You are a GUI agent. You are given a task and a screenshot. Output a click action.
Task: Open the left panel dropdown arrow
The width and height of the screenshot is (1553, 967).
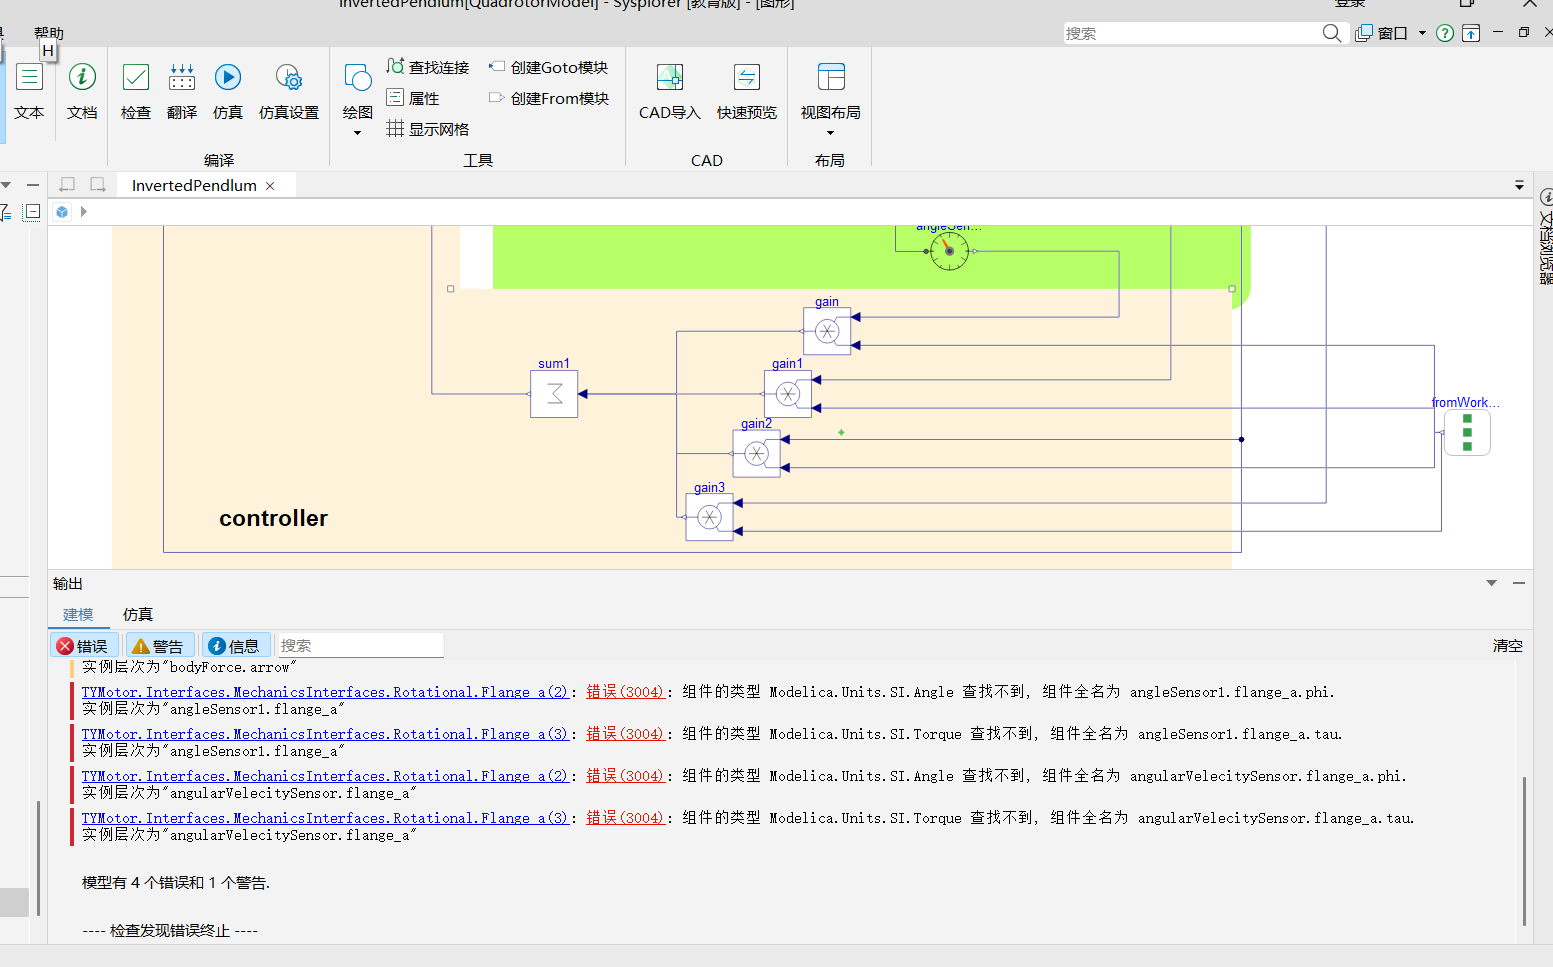(6, 185)
